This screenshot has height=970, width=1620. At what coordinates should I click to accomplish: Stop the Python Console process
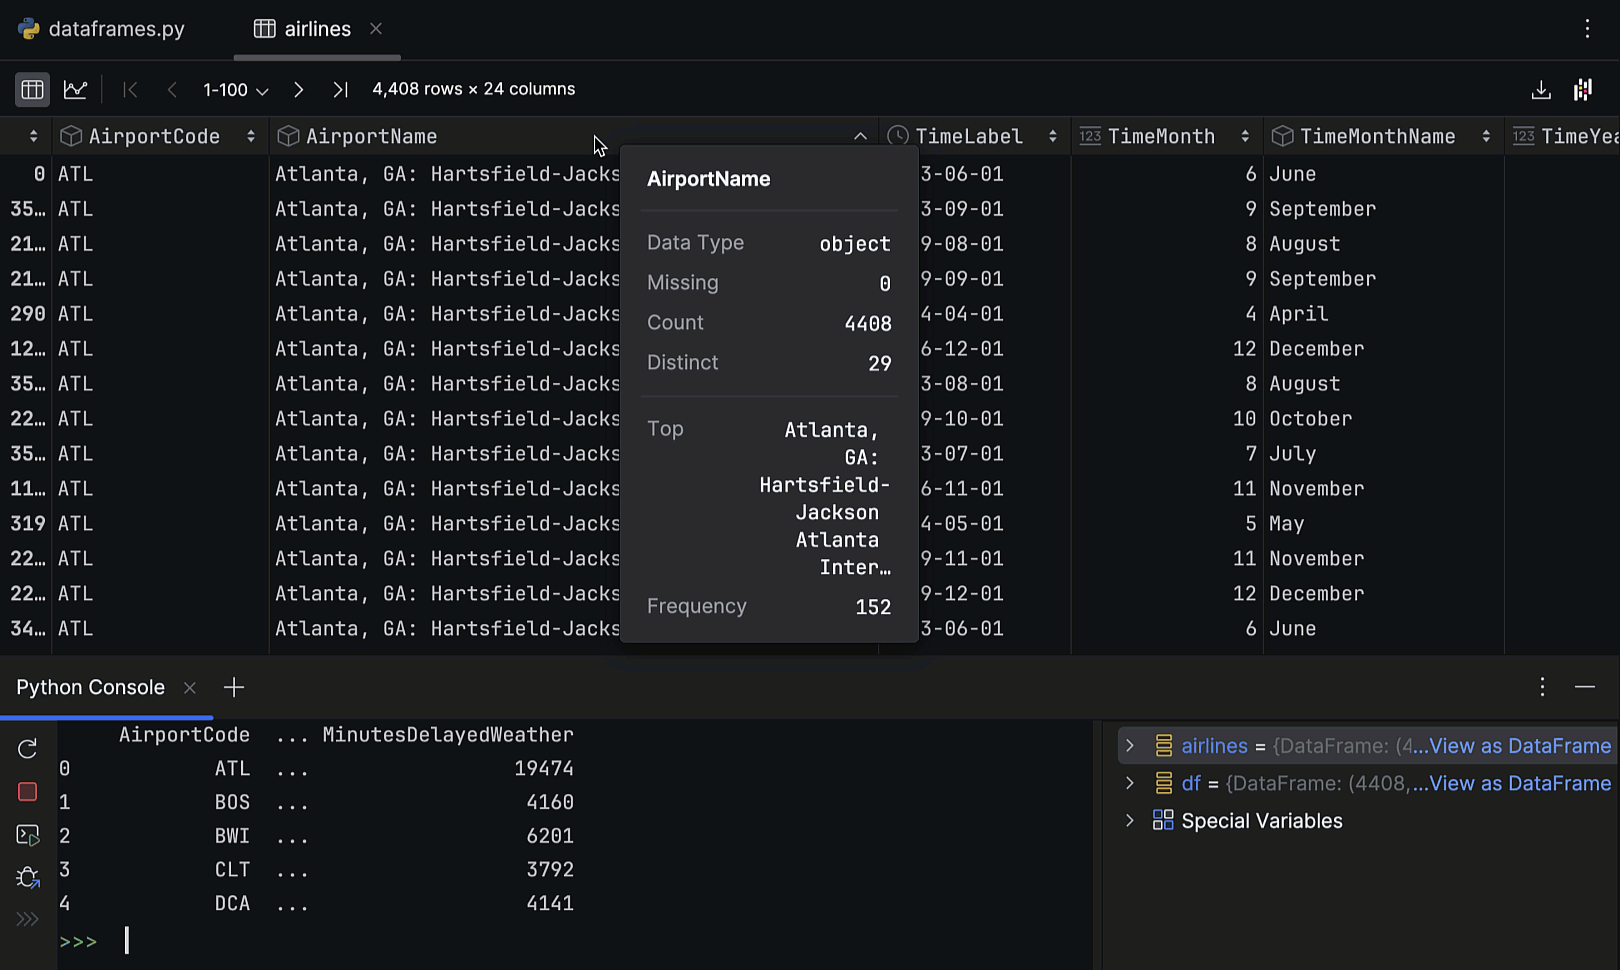27,791
